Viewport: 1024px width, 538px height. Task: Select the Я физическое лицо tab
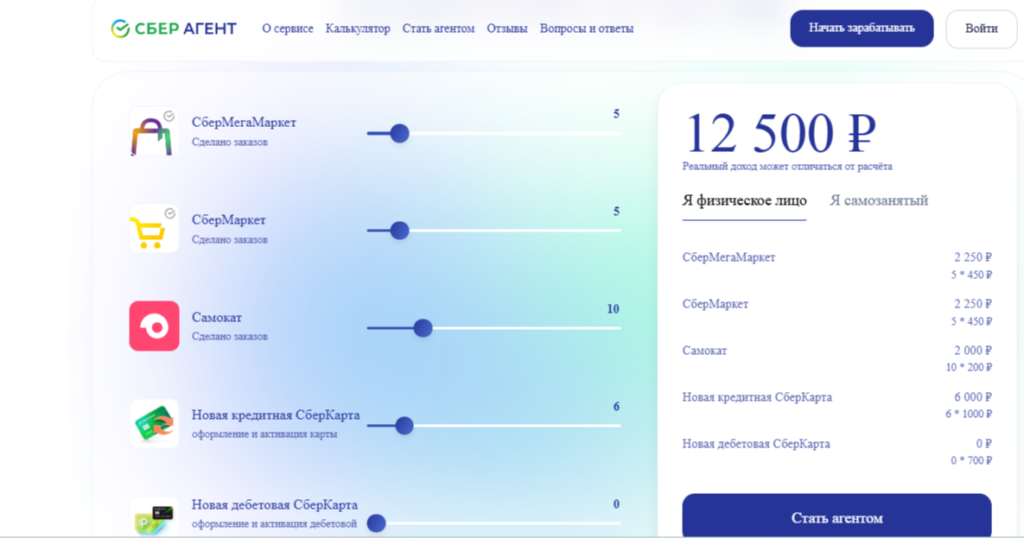[x=744, y=201]
